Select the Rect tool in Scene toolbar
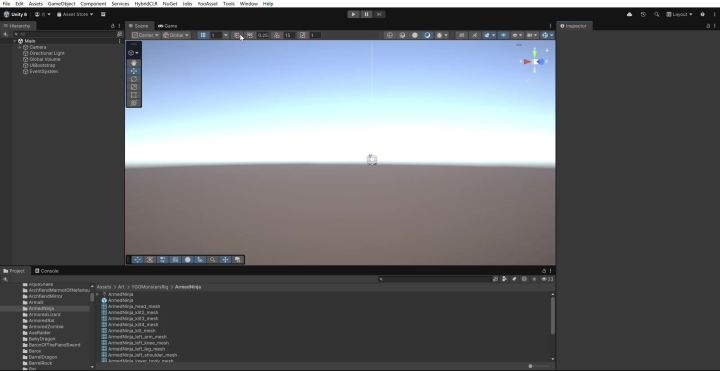The width and height of the screenshot is (720, 371). 134,95
